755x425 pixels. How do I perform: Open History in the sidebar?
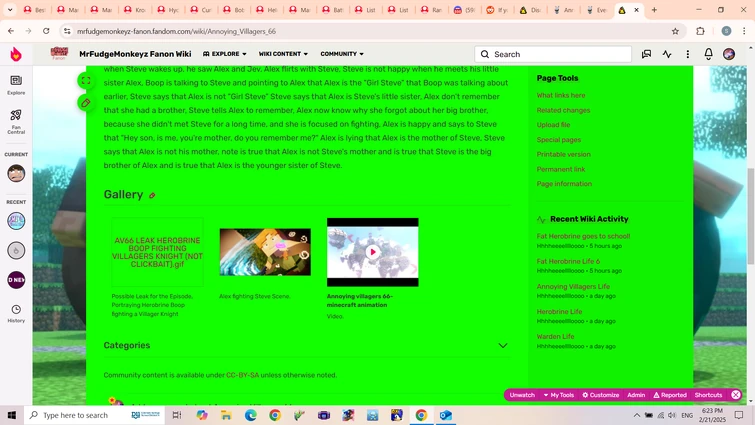(x=16, y=313)
